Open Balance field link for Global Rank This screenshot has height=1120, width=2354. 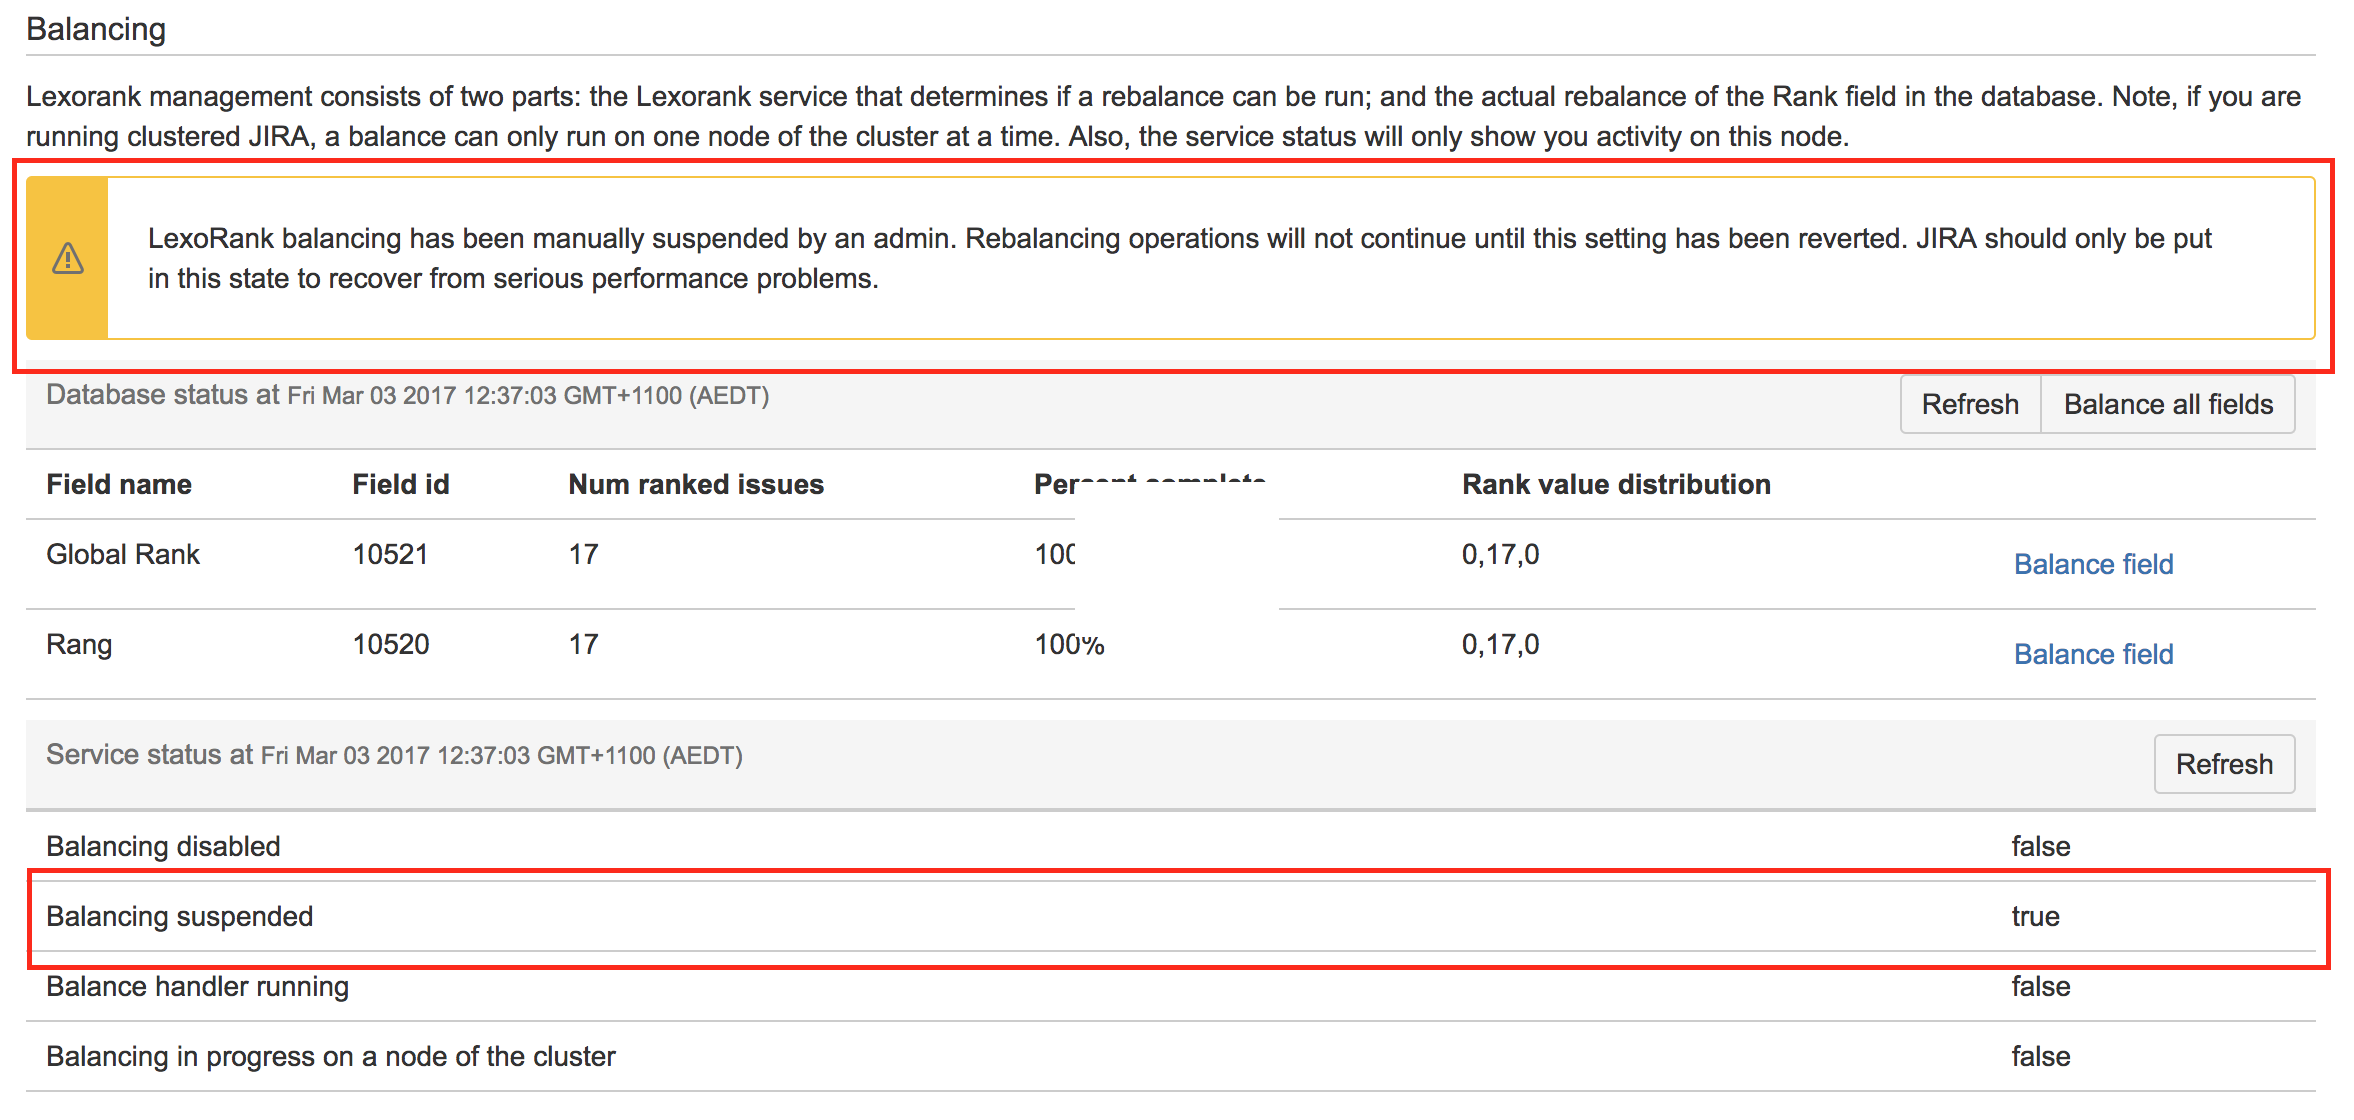(x=2093, y=564)
